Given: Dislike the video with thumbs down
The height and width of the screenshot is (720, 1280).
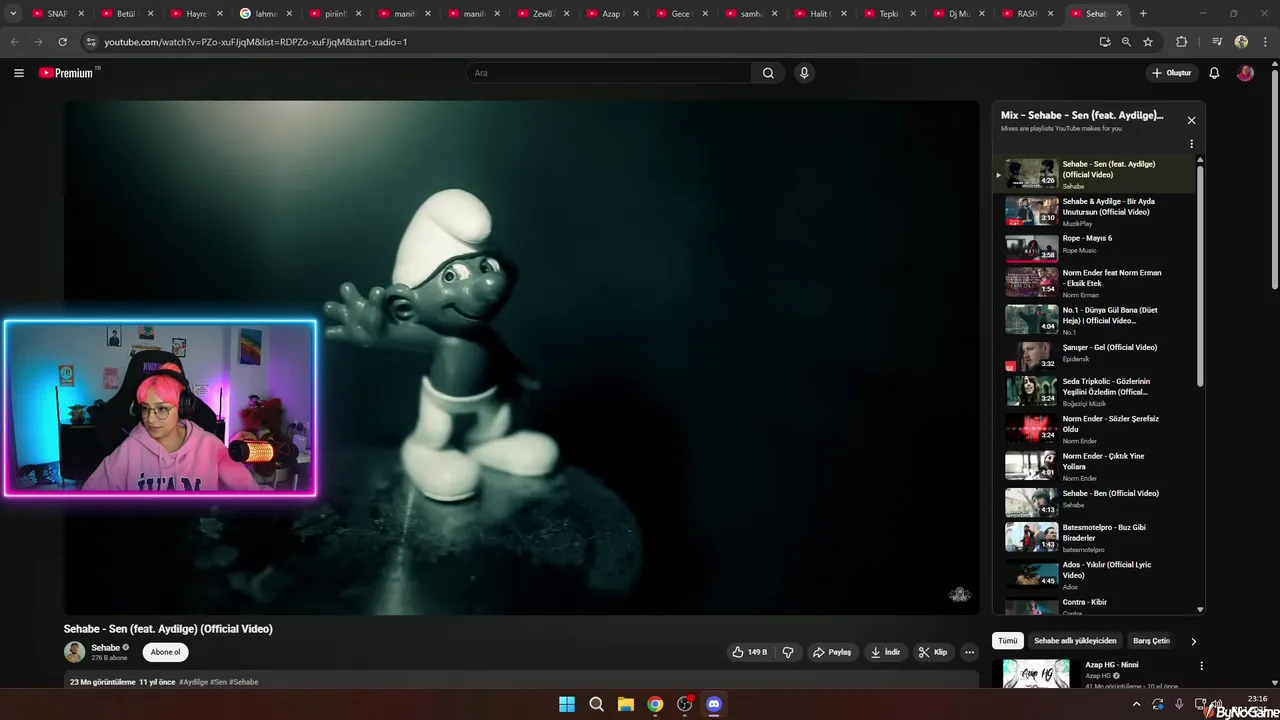Looking at the screenshot, I should pyautogui.click(x=788, y=652).
